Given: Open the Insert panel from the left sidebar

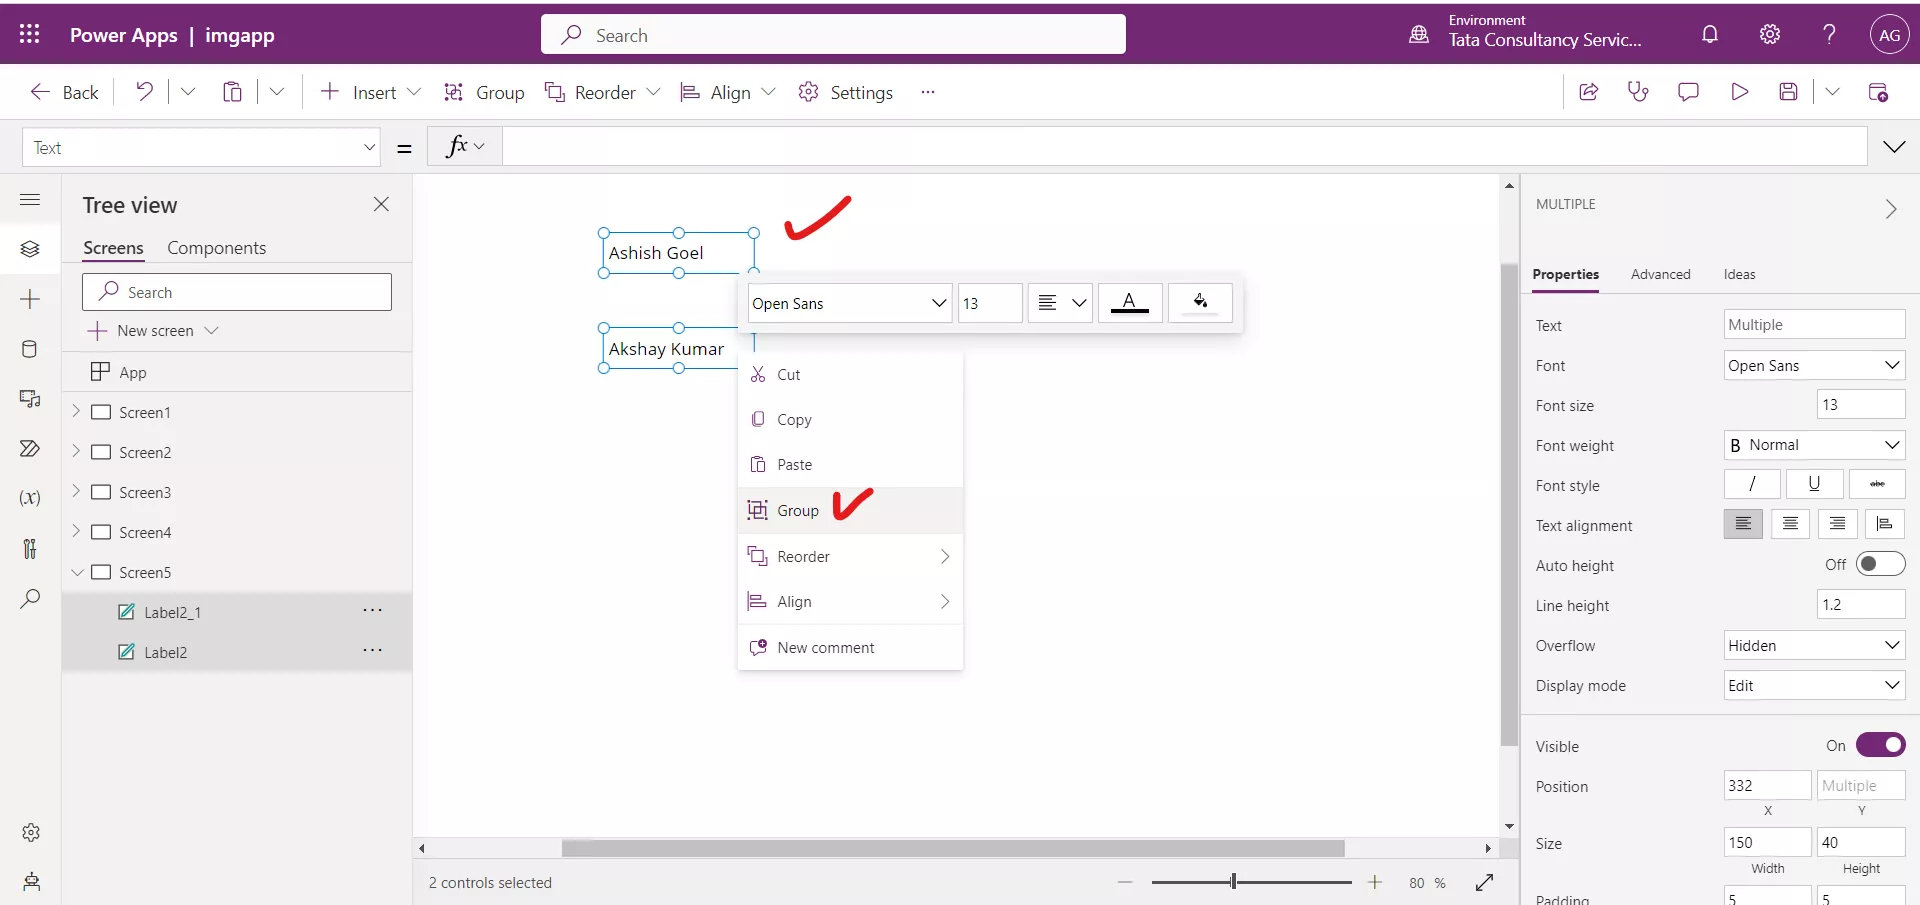Looking at the screenshot, I should pos(30,299).
